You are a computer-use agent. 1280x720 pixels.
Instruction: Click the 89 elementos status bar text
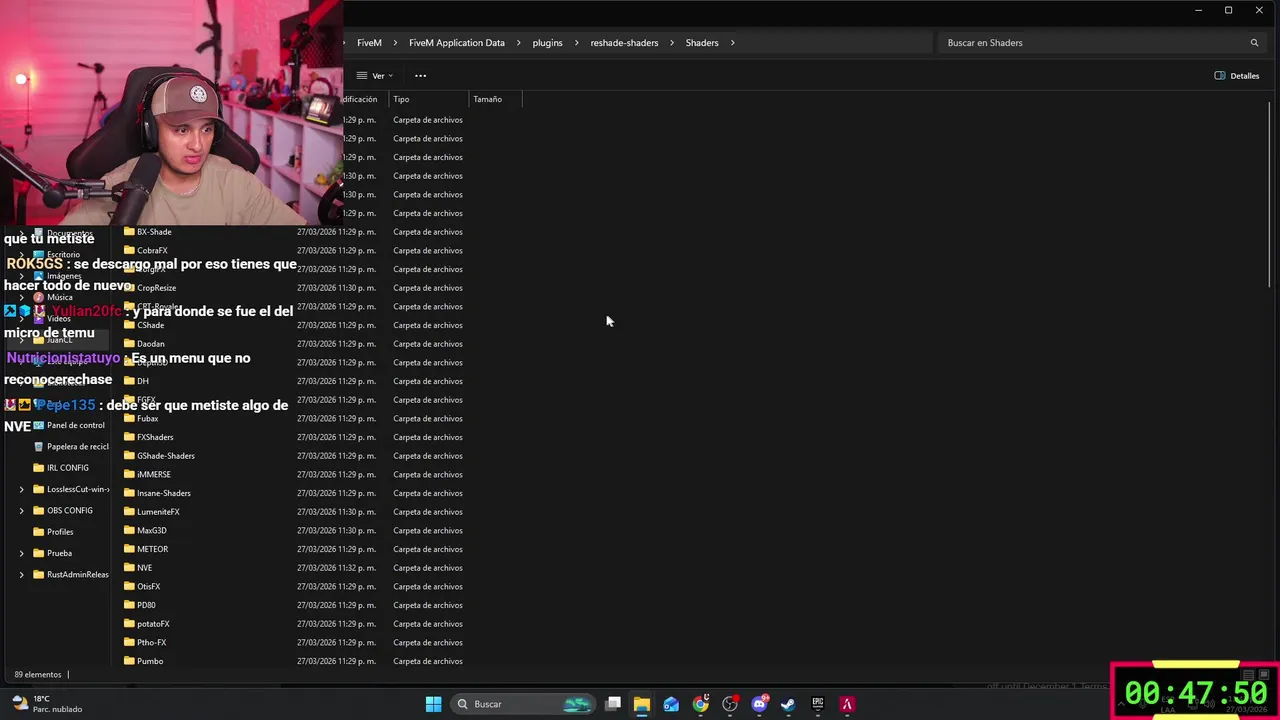(38, 675)
